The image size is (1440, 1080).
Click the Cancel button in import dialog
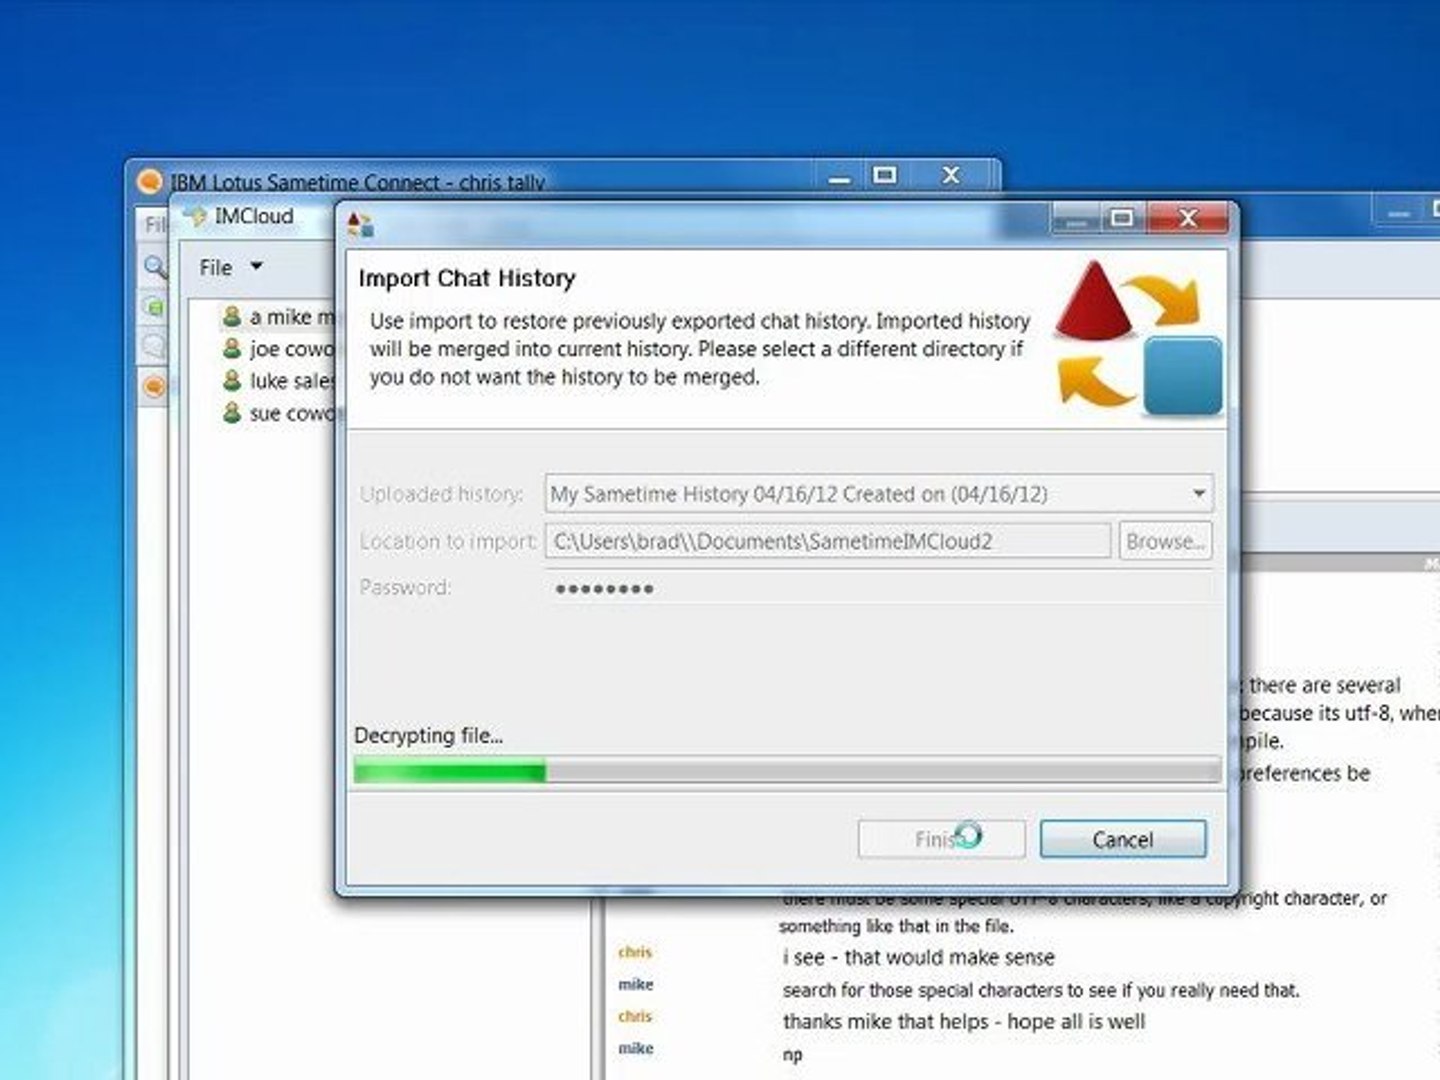coord(1122,839)
